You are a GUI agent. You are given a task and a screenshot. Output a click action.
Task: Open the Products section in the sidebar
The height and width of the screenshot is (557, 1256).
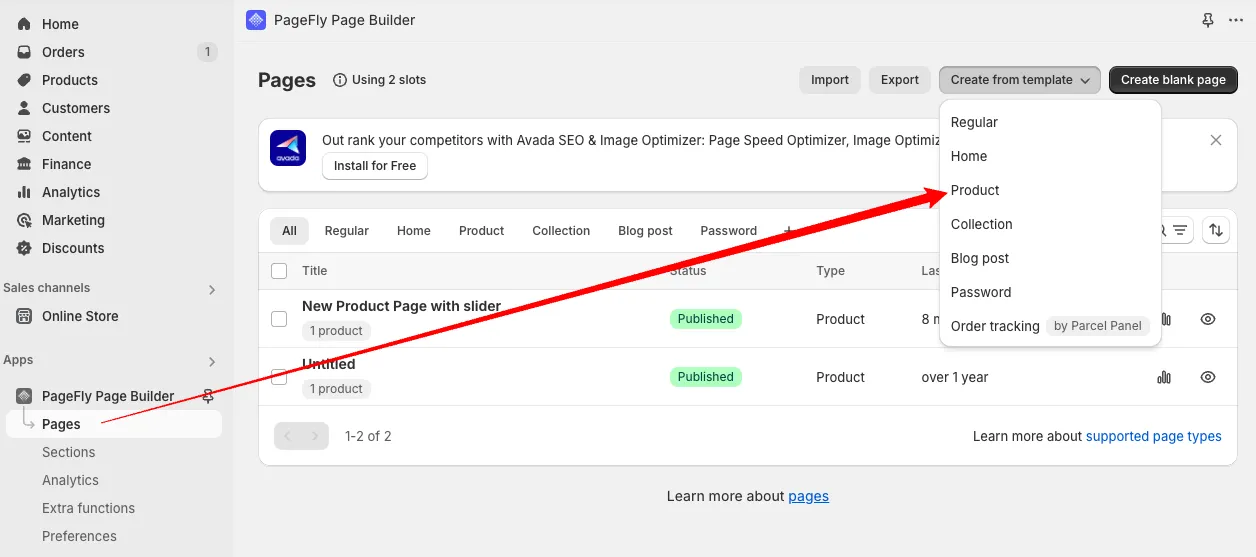(x=70, y=80)
